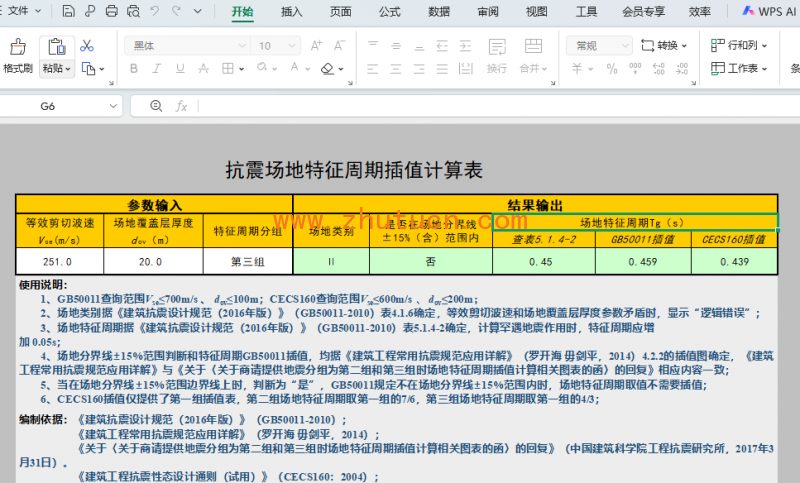Viewport: 800px width, 483px height.
Task: Apply the fill color bucket
Action: [x=262, y=67]
